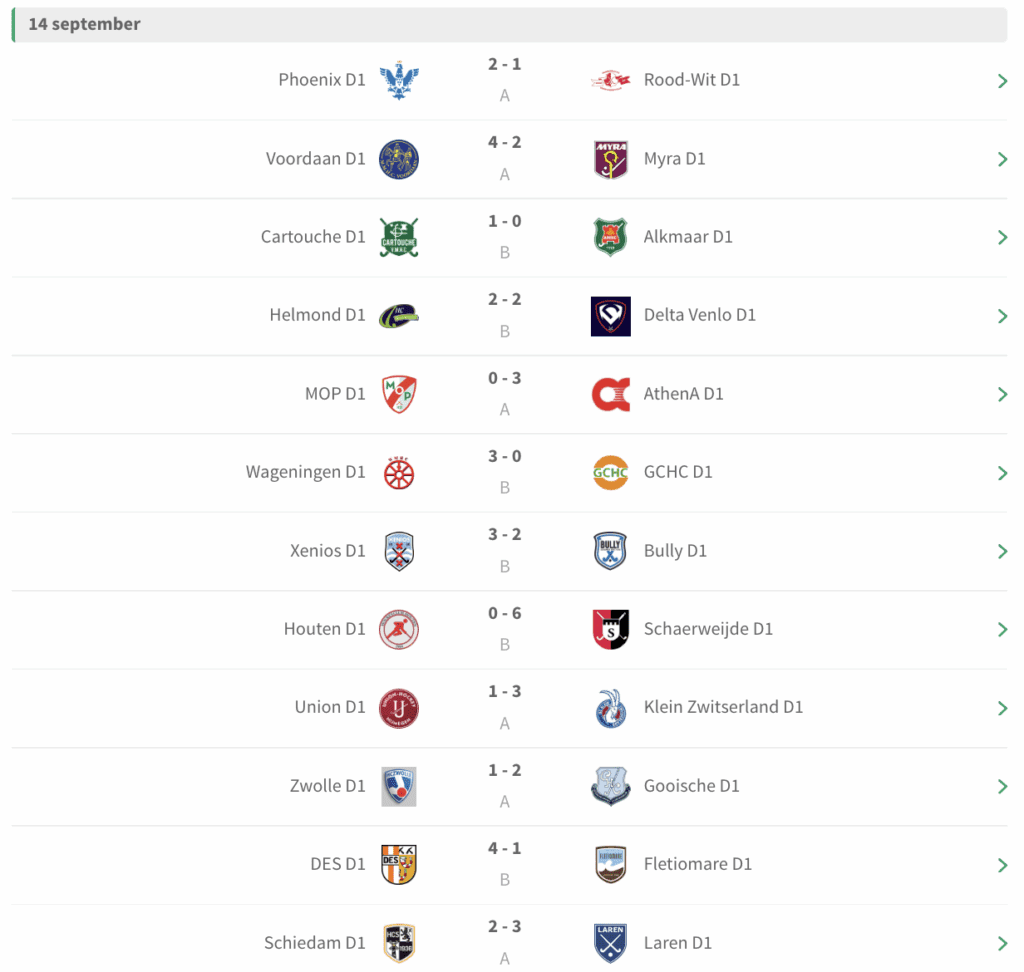Select the Xenios vs Bully 3 - 2 score
The image size is (1024, 972).
(x=505, y=535)
